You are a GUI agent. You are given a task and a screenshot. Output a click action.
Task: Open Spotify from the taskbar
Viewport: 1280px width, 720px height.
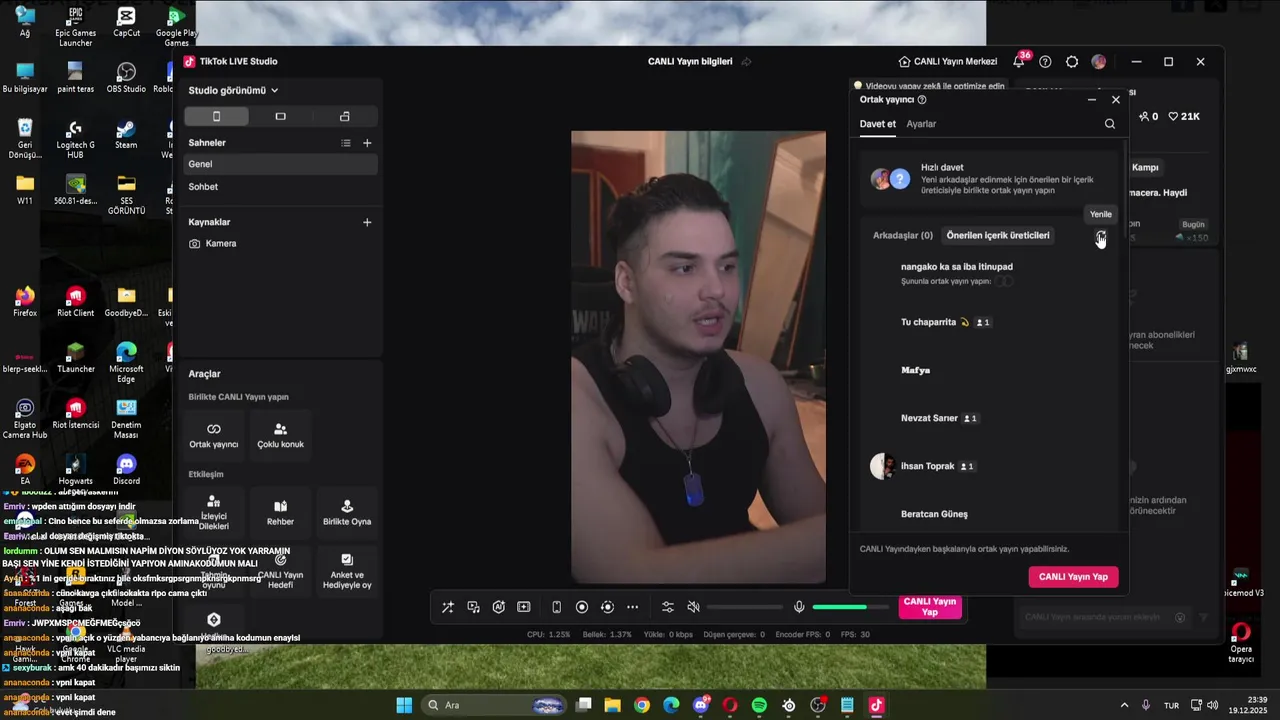pos(759,705)
